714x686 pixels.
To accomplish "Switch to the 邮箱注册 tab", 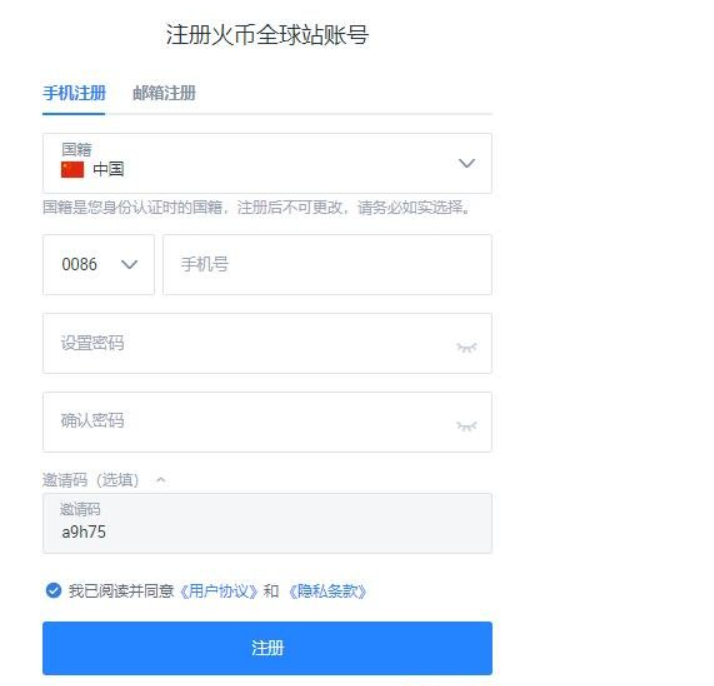I will pyautogui.click(x=164, y=94).
